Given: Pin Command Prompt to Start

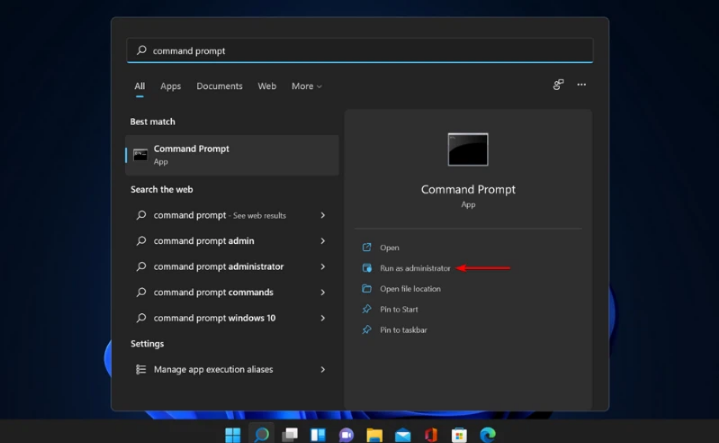Looking at the screenshot, I should point(398,309).
